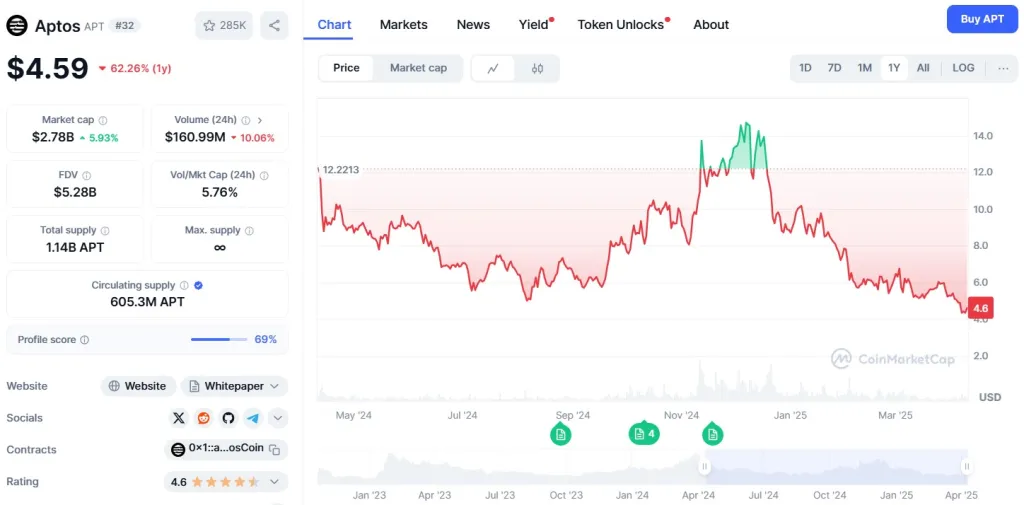Click the share icon next to watchlist
This screenshot has height=505, width=1024.
[x=274, y=25]
